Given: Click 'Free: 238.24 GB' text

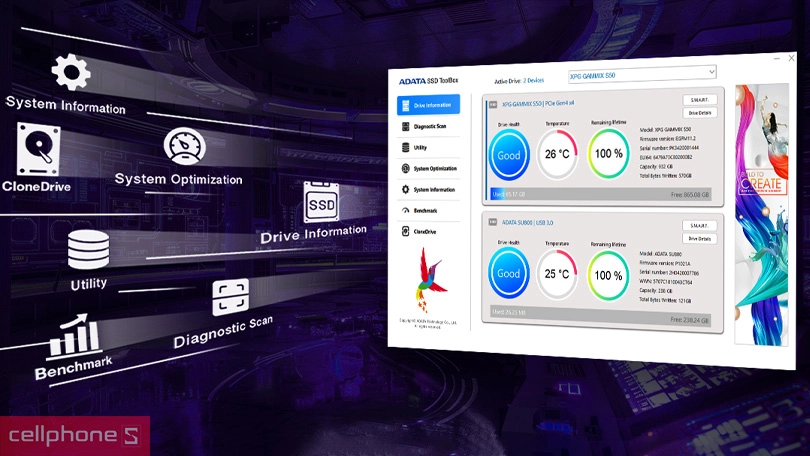Looking at the screenshot, I should (x=689, y=320).
